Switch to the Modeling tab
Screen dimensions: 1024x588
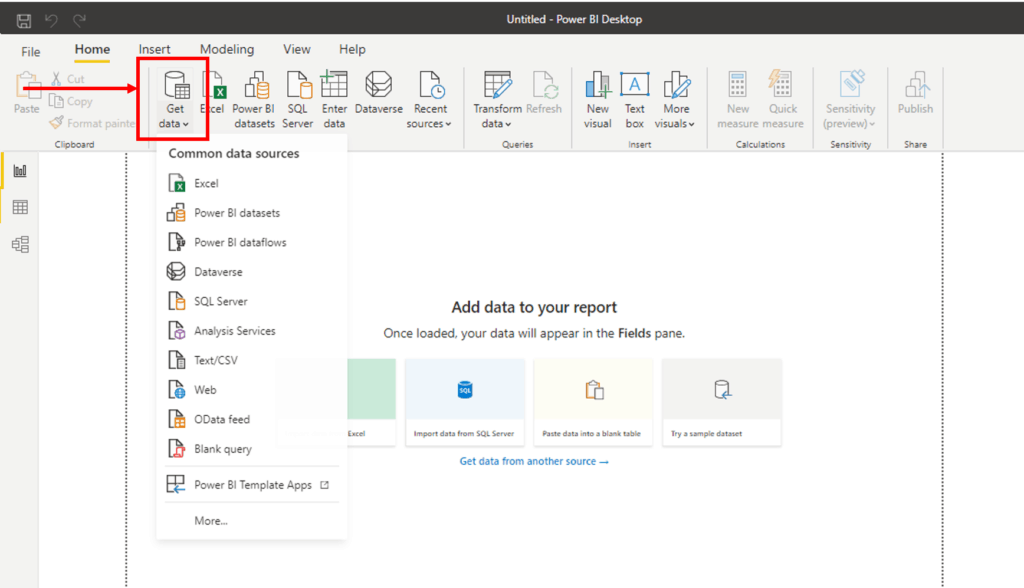(227, 50)
